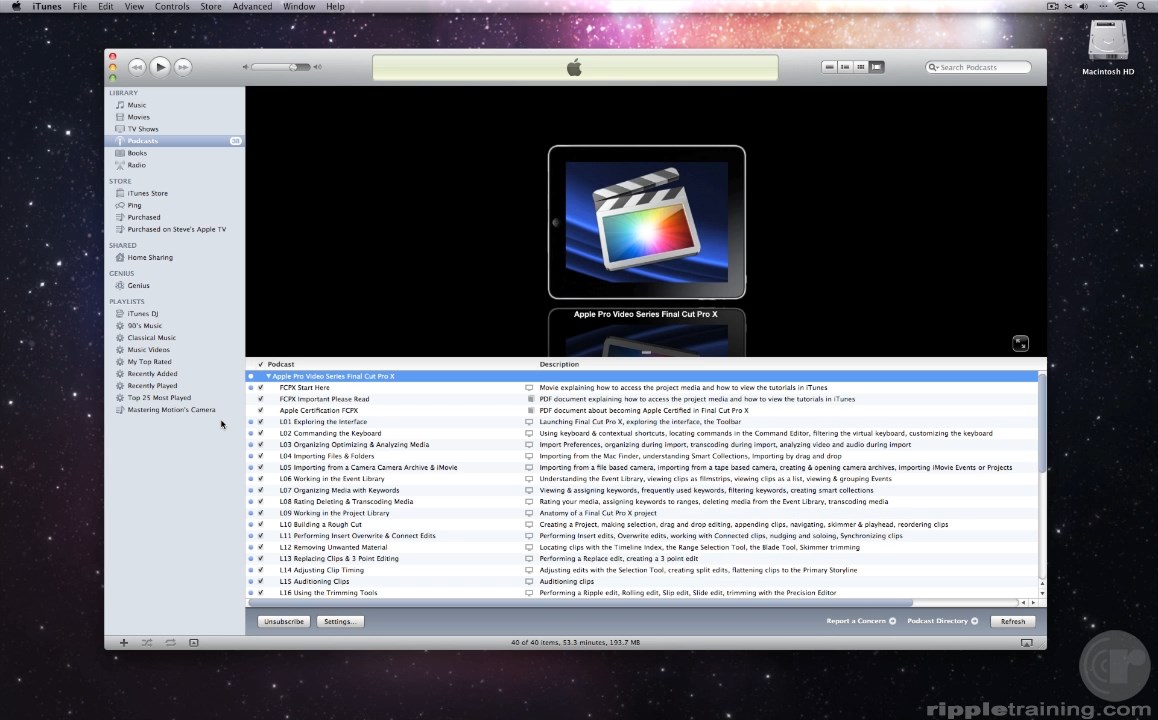1158x720 pixels.
Task: Show artwork viewer icon in bottom bar
Action: point(194,642)
